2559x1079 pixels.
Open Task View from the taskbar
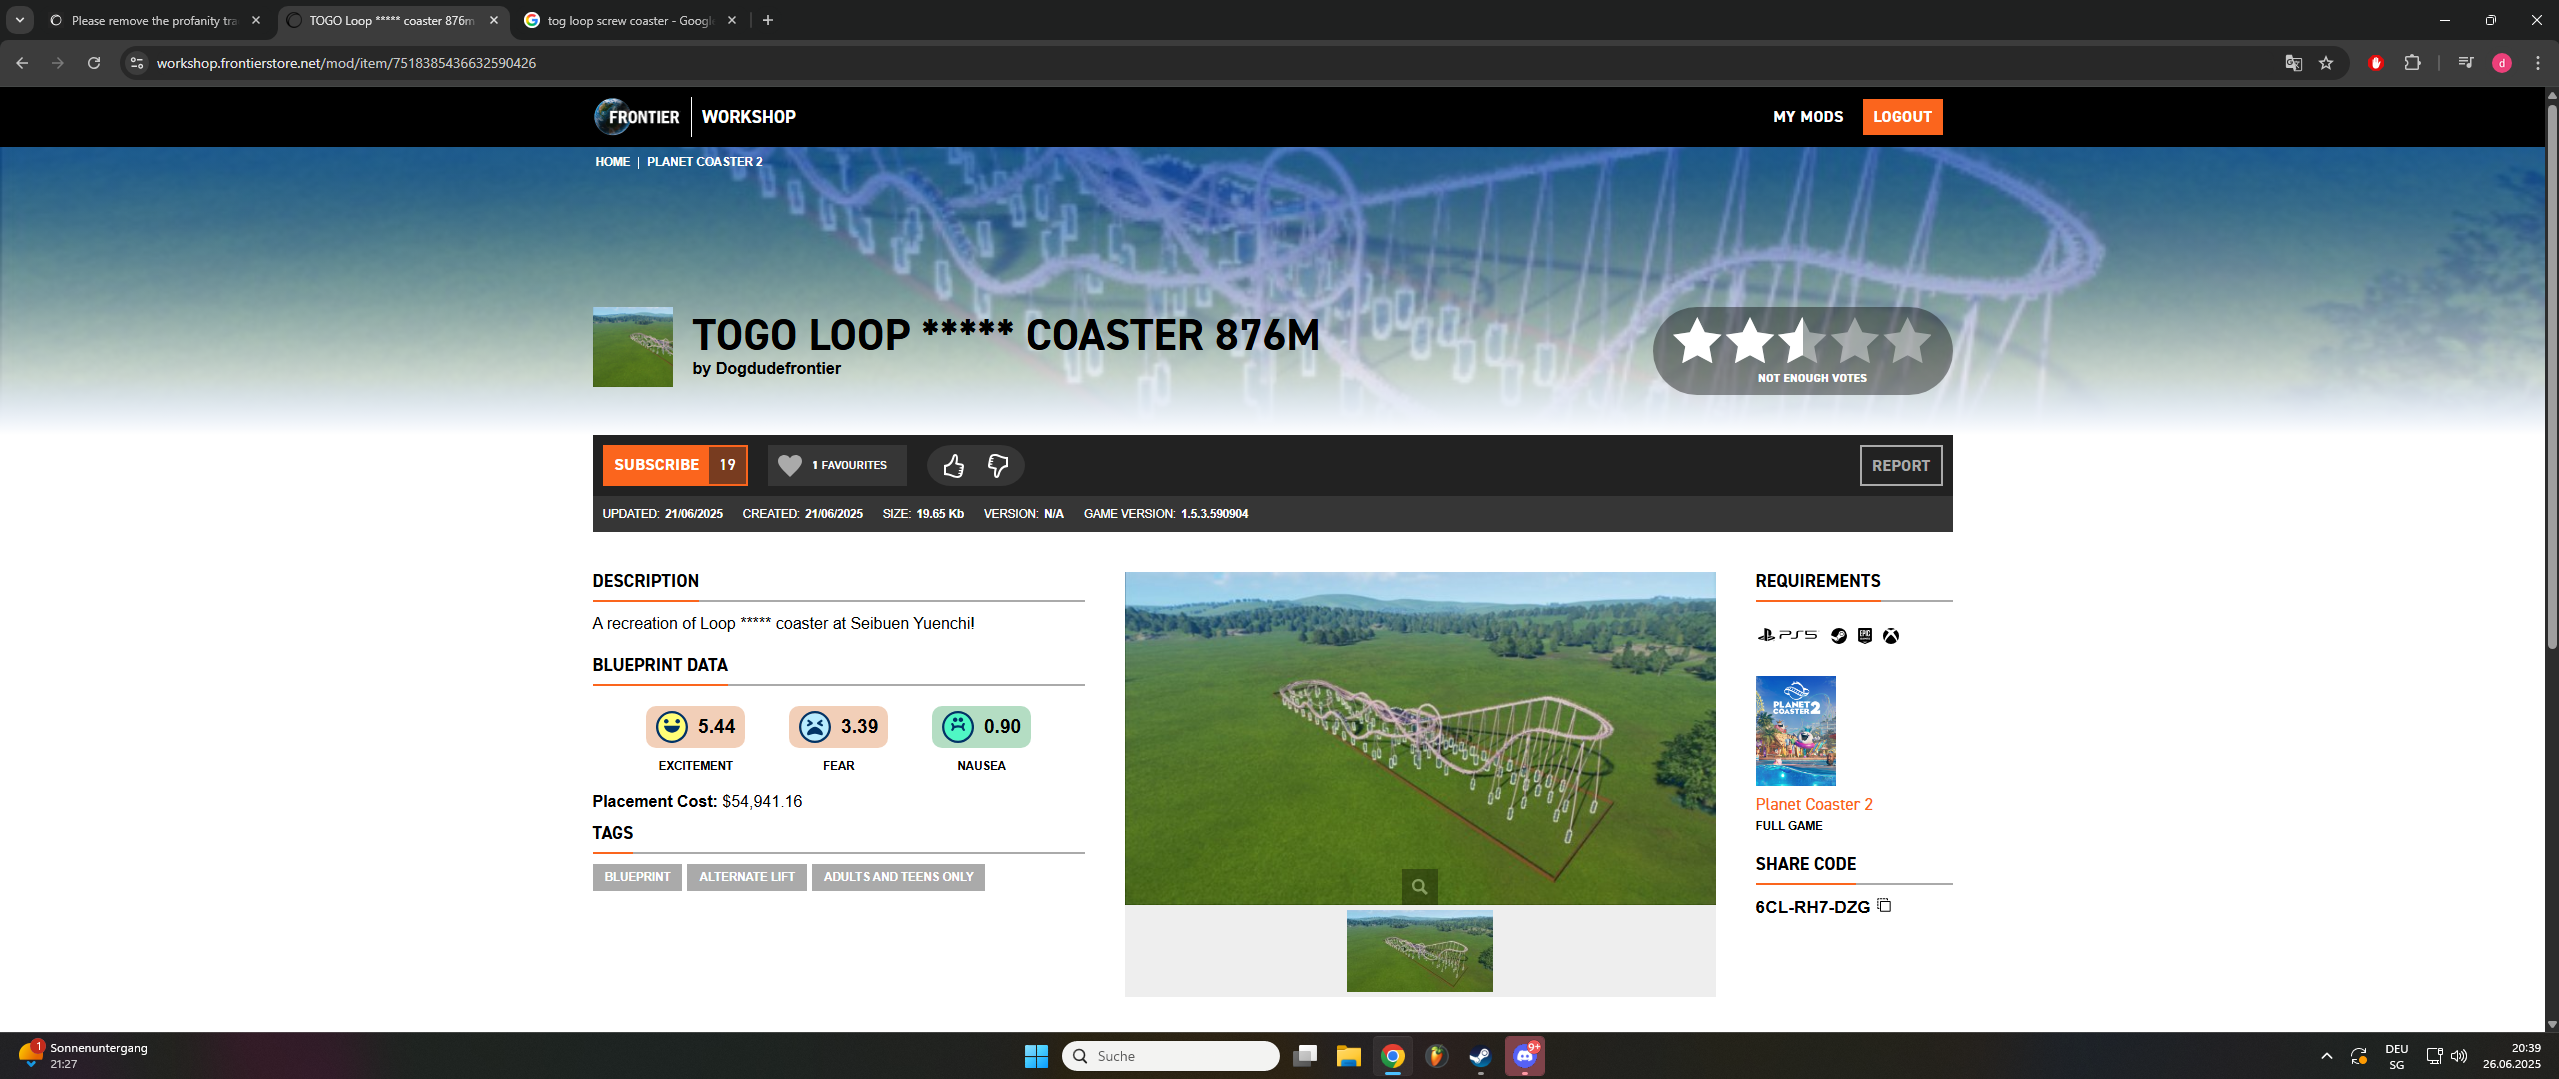click(1304, 1056)
